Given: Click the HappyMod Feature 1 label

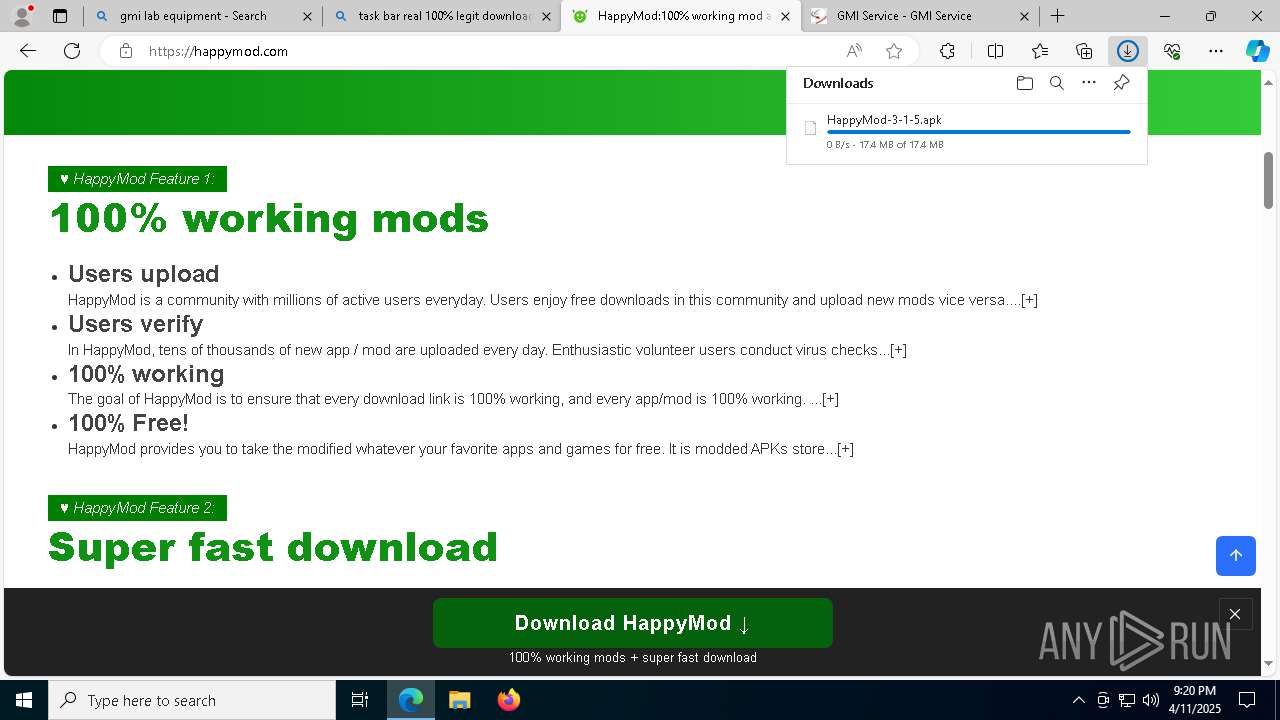Looking at the screenshot, I should tap(137, 179).
